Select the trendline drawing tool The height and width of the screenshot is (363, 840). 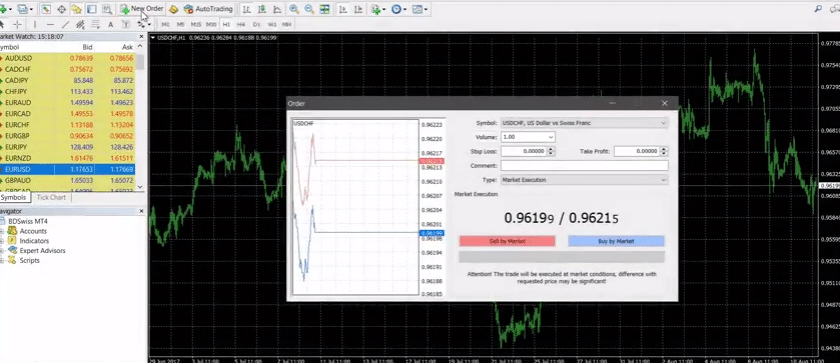click(65, 24)
